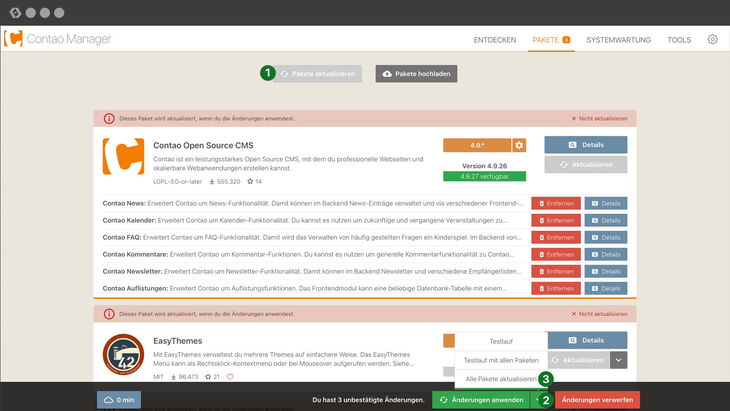Image resolution: width=730 pixels, height=411 pixels.
Task: Select Alle Pakete aktualisieren in the menu
Action: [x=501, y=379]
